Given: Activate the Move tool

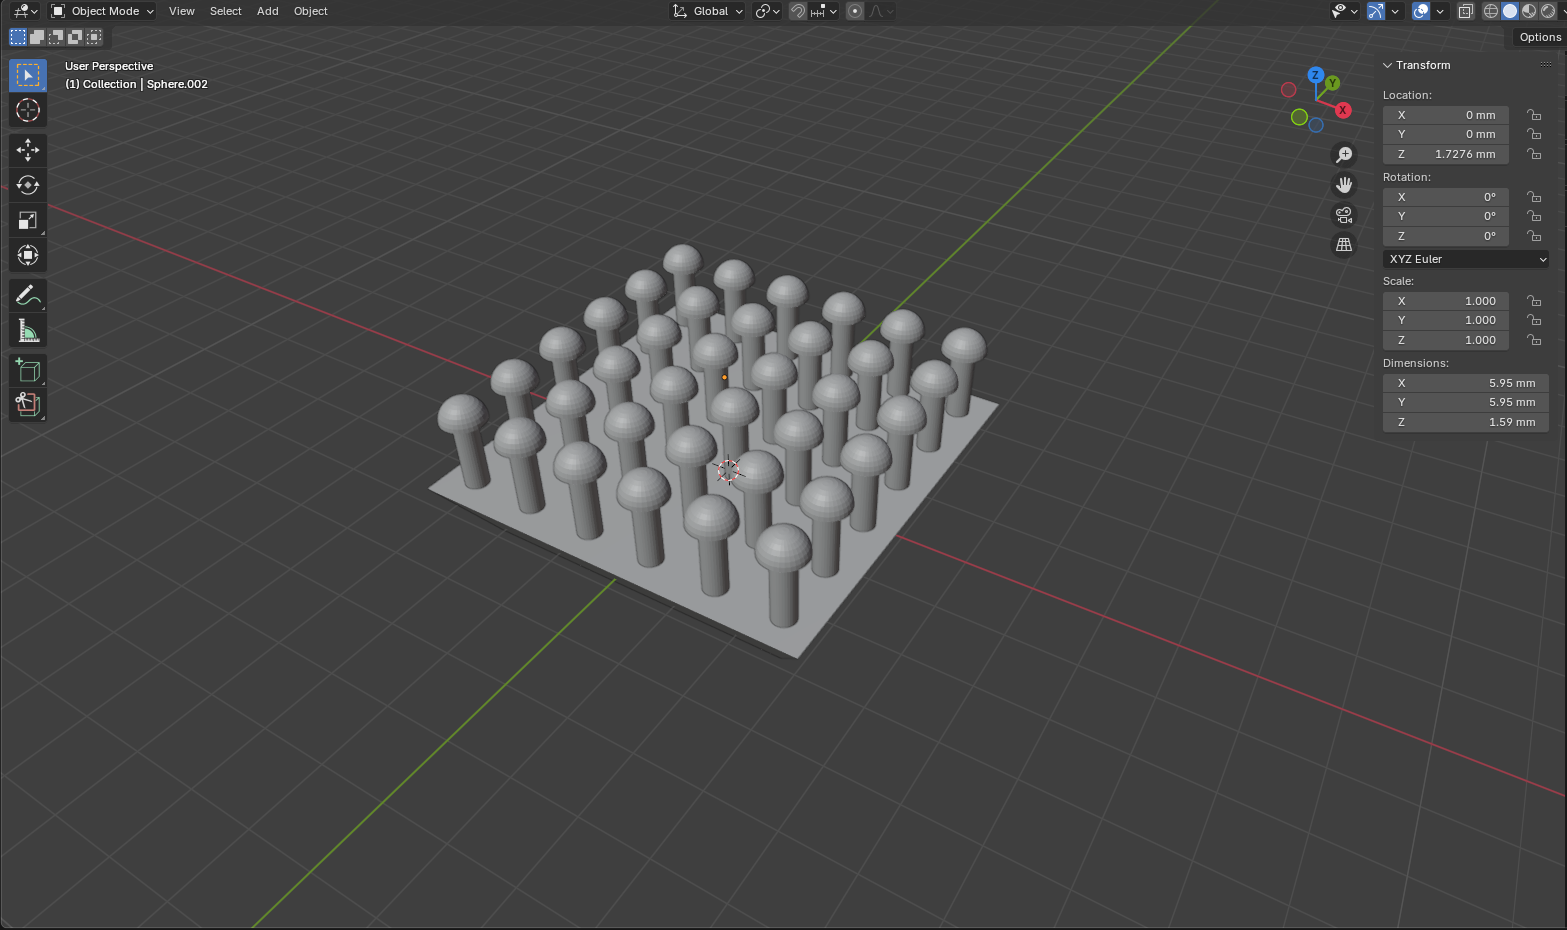Looking at the screenshot, I should pos(28,150).
